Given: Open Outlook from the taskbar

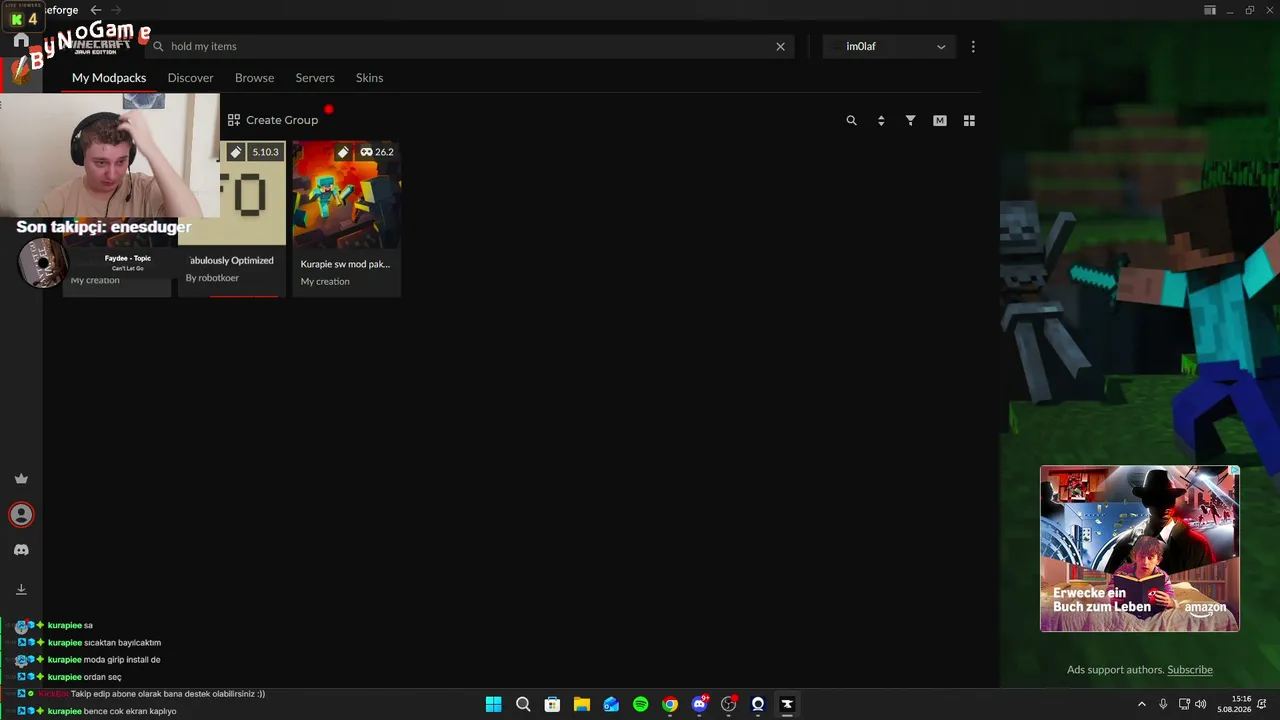Looking at the screenshot, I should [x=611, y=704].
